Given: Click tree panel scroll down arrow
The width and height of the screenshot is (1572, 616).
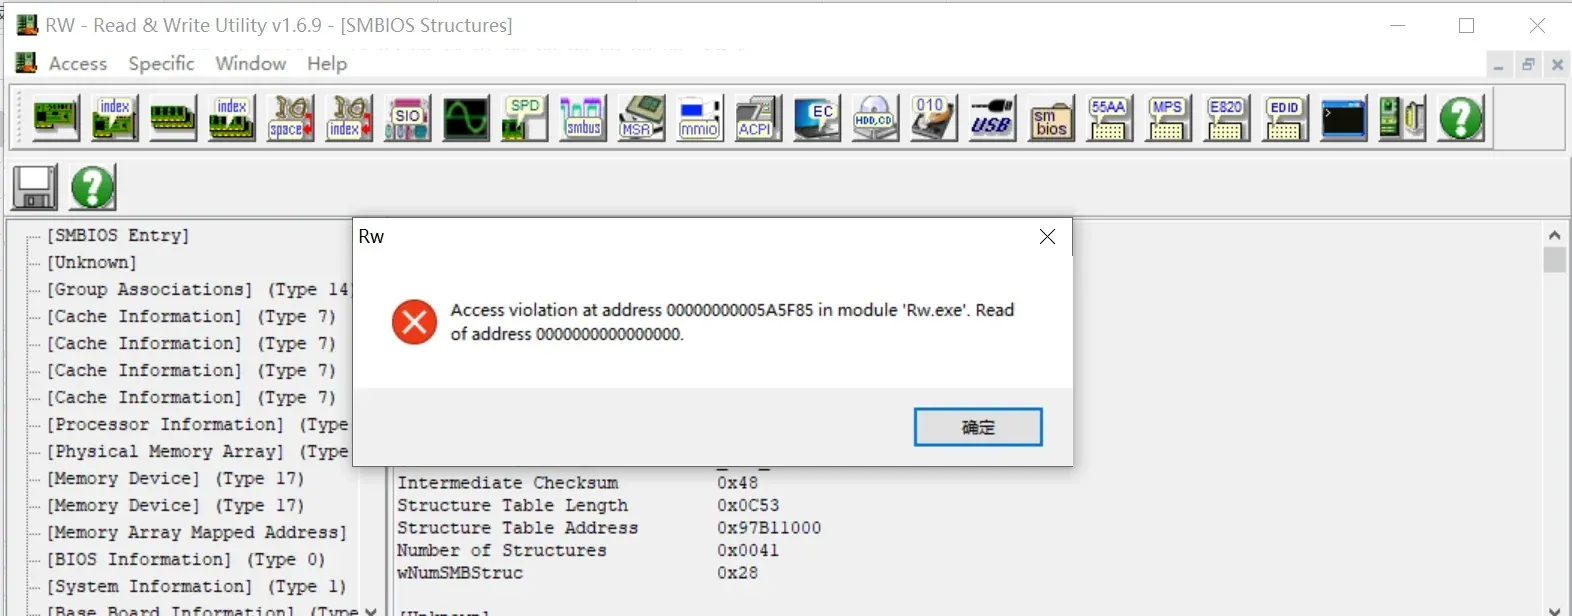Looking at the screenshot, I should click(371, 610).
